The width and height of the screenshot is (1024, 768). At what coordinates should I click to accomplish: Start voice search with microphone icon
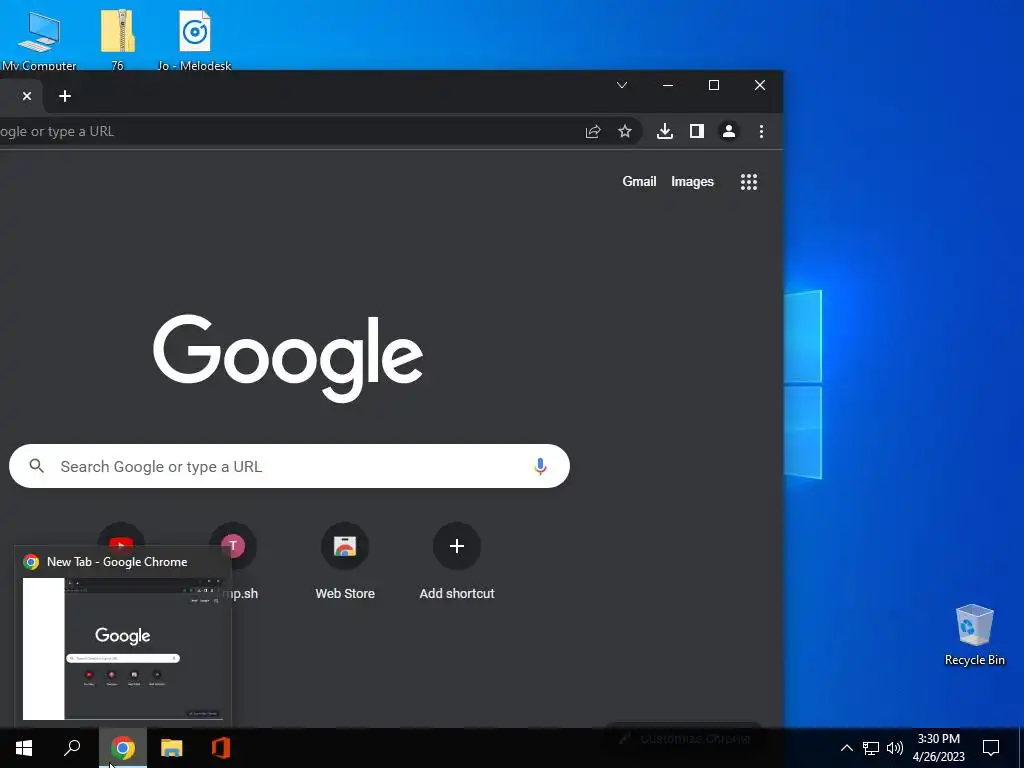click(x=540, y=466)
